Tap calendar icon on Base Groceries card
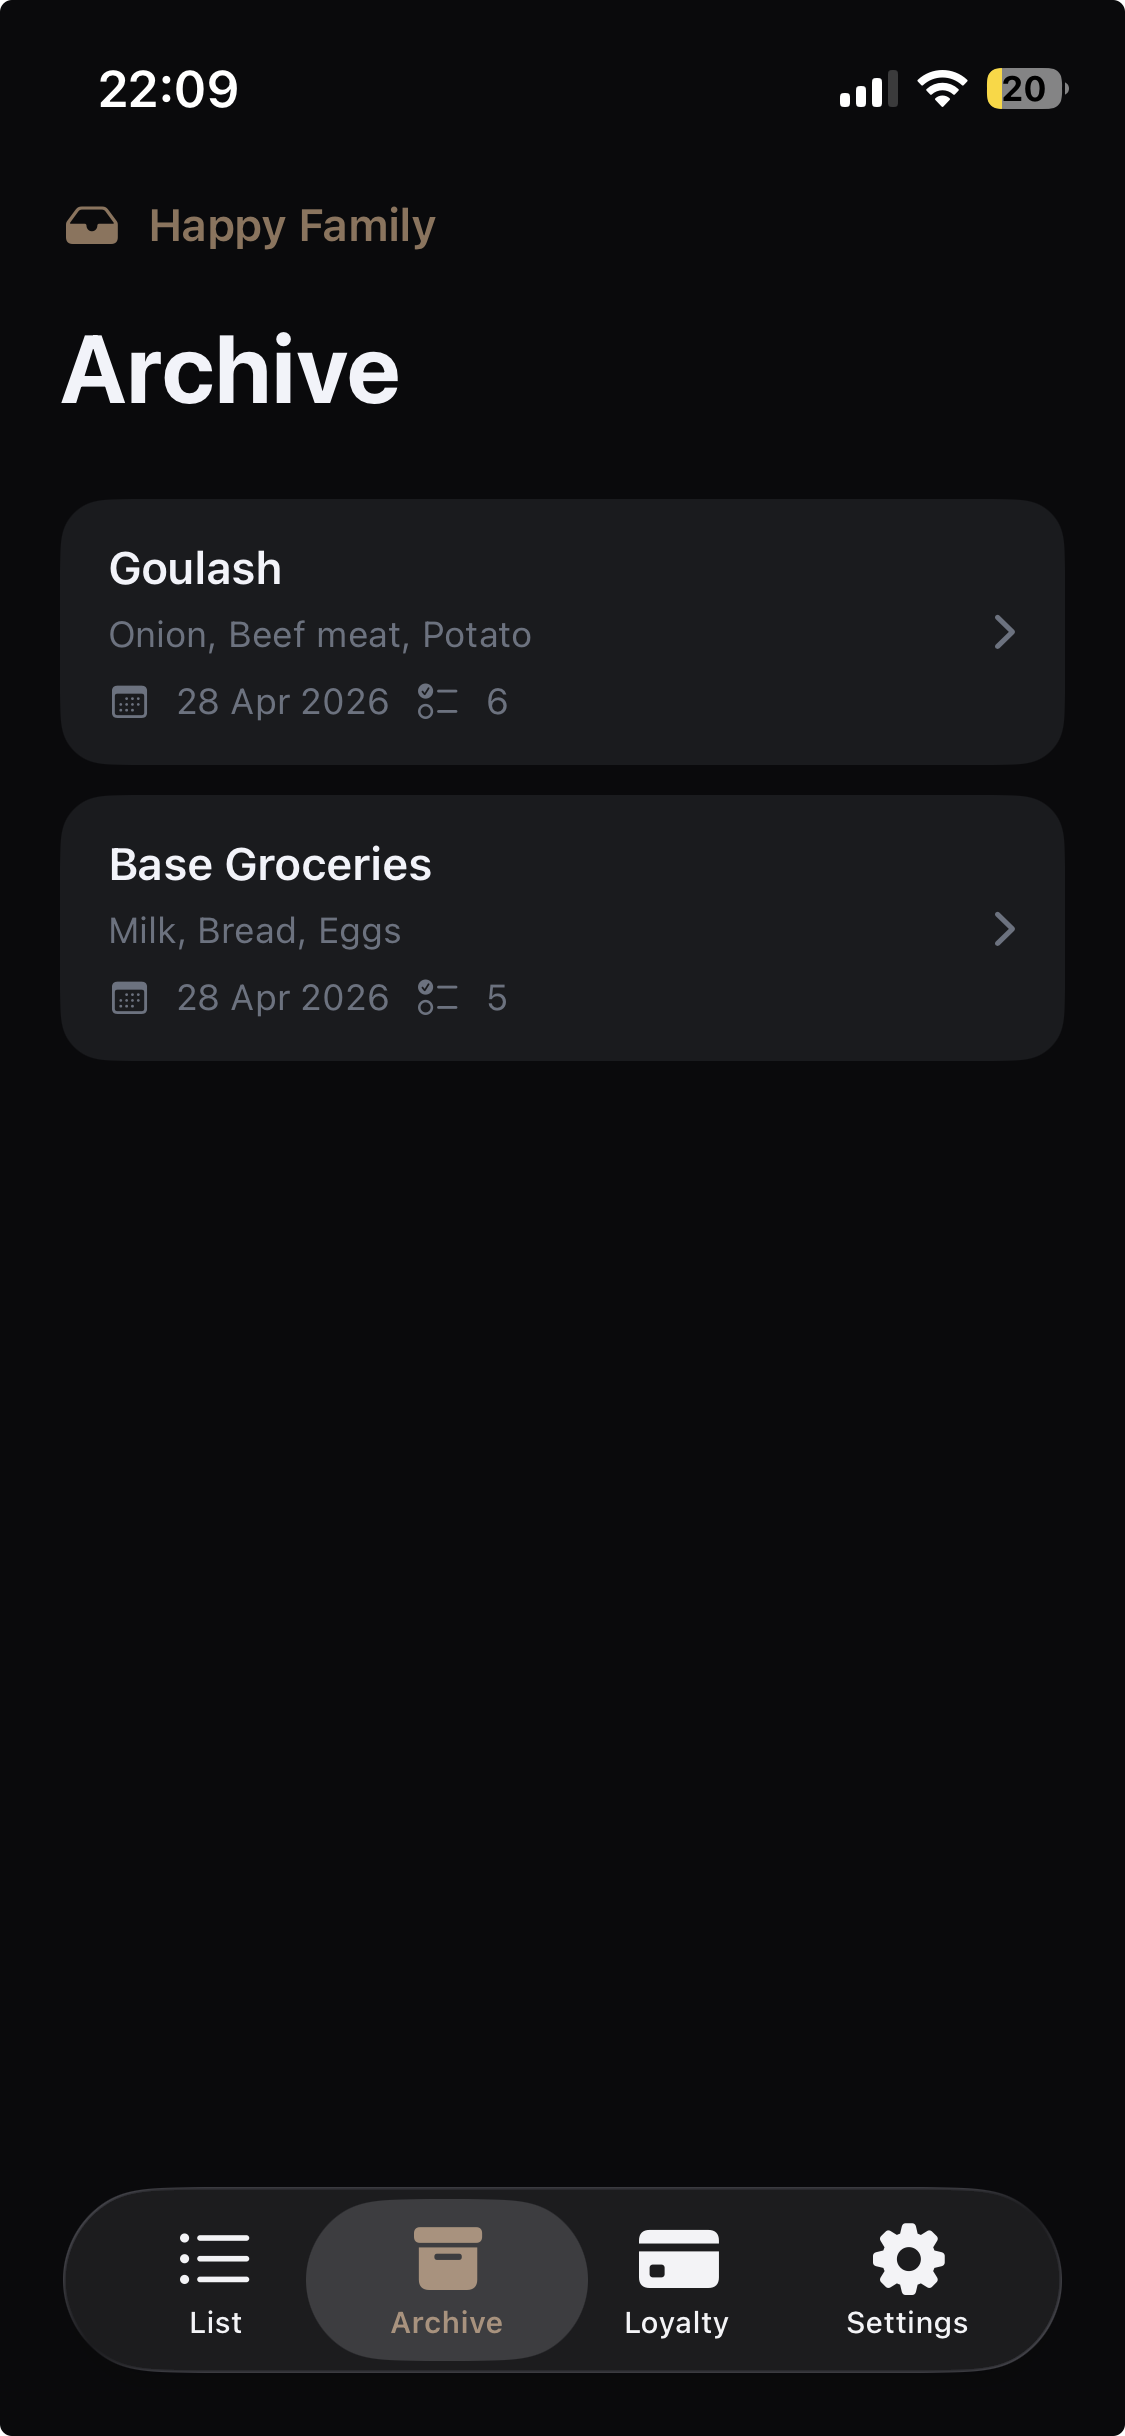Viewport: 1125px width, 2436px height. [130, 998]
